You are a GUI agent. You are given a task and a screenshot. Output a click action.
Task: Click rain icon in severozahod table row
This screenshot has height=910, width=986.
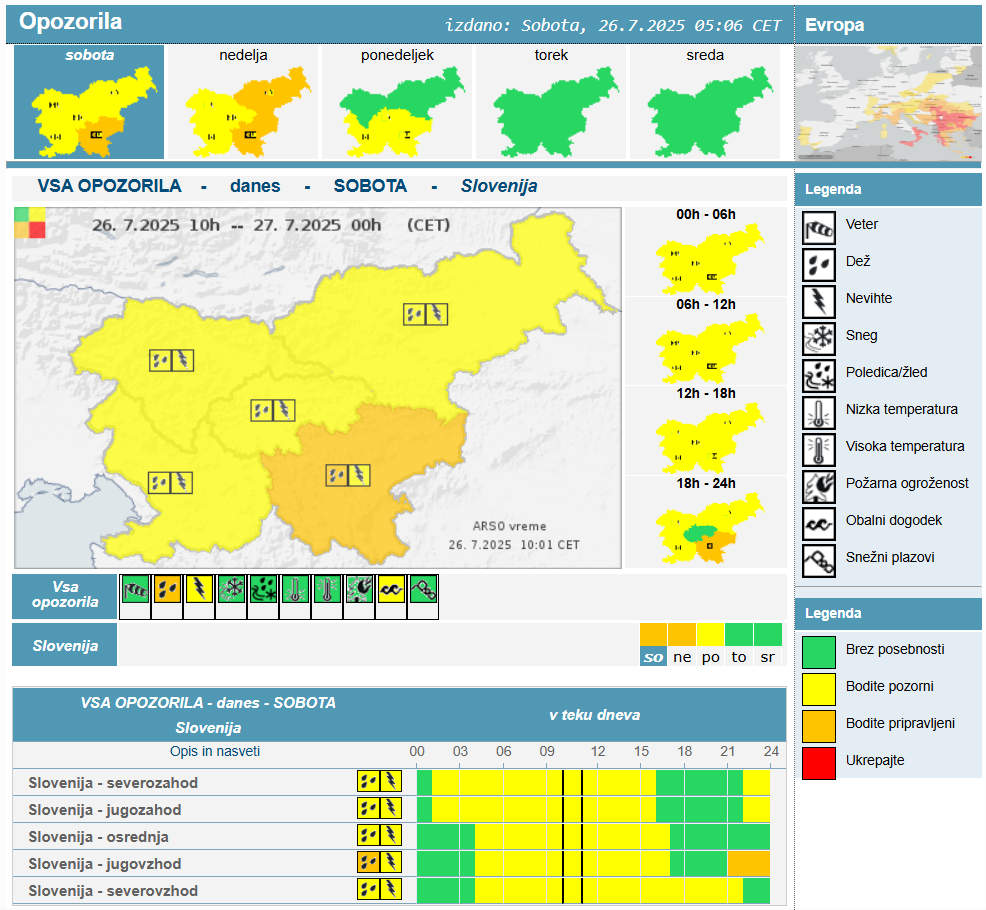pyautogui.click(x=368, y=781)
